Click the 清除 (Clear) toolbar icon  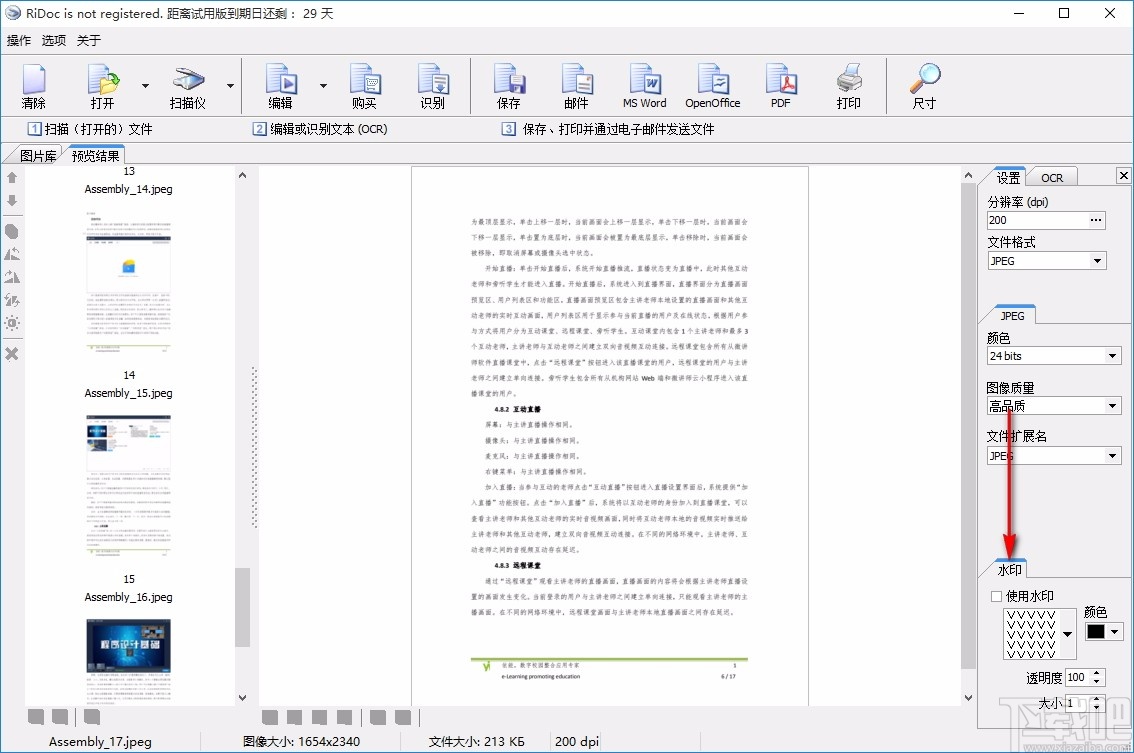[34, 86]
